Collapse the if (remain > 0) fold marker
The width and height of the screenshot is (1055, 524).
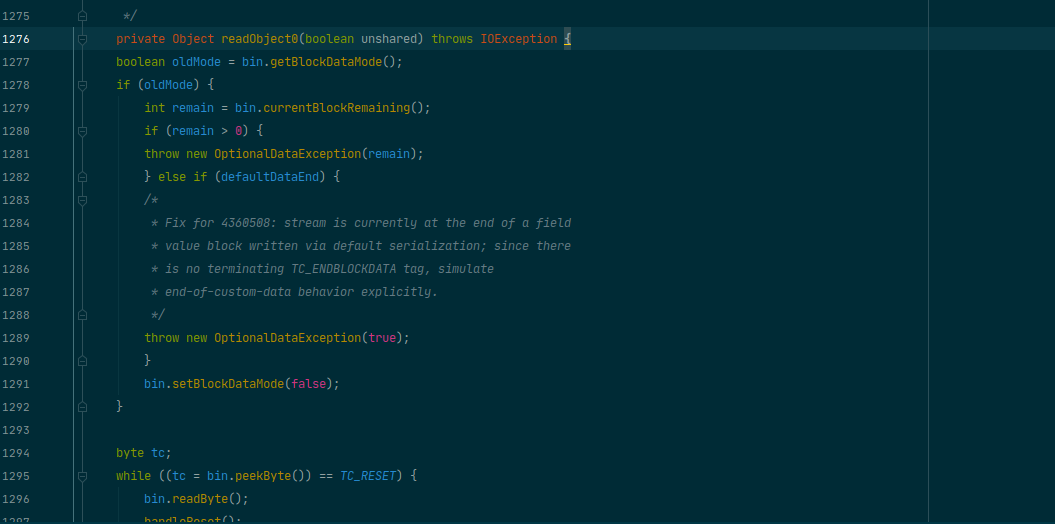[82, 131]
